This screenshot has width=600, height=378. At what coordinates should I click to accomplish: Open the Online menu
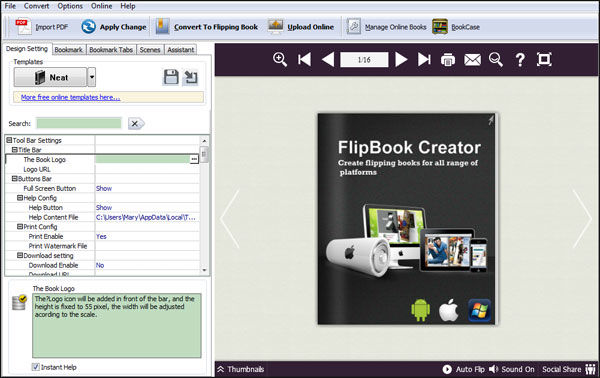click(101, 6)
